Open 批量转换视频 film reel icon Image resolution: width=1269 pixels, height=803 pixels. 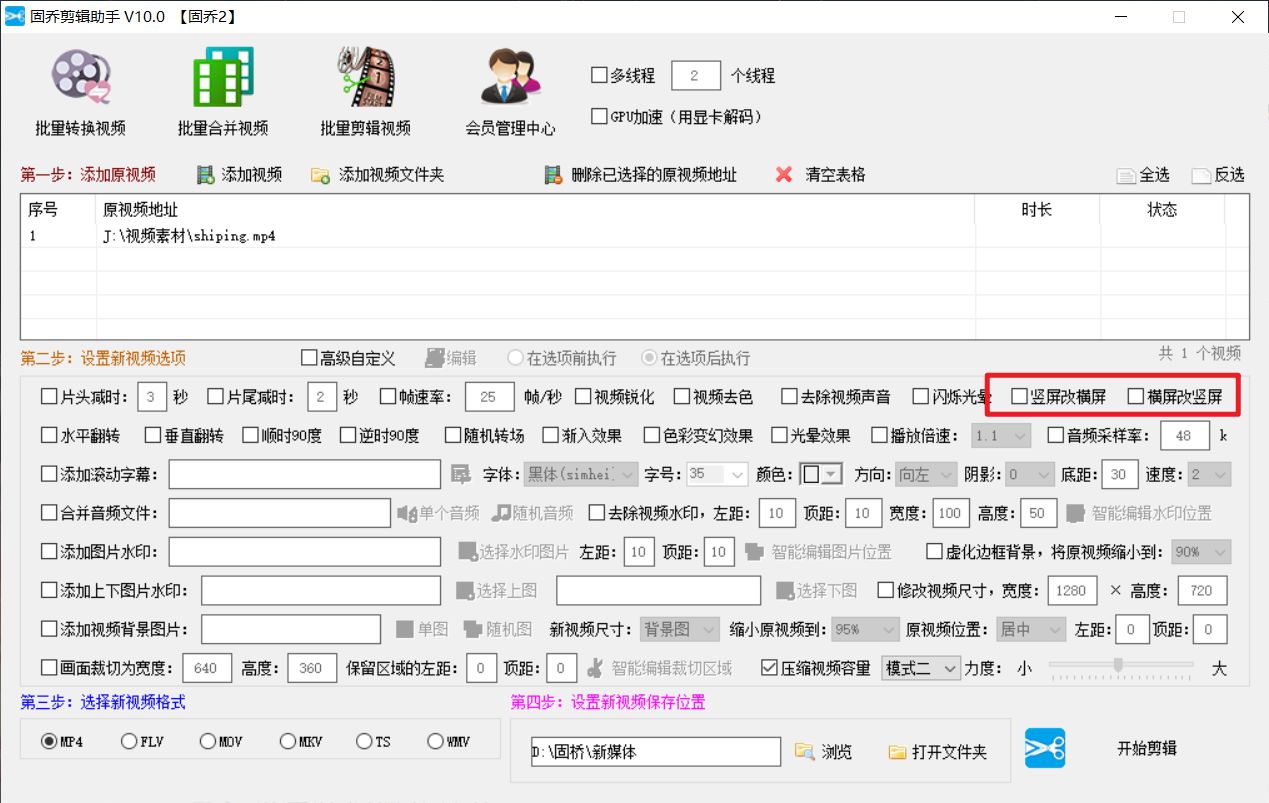click(81, 78)
